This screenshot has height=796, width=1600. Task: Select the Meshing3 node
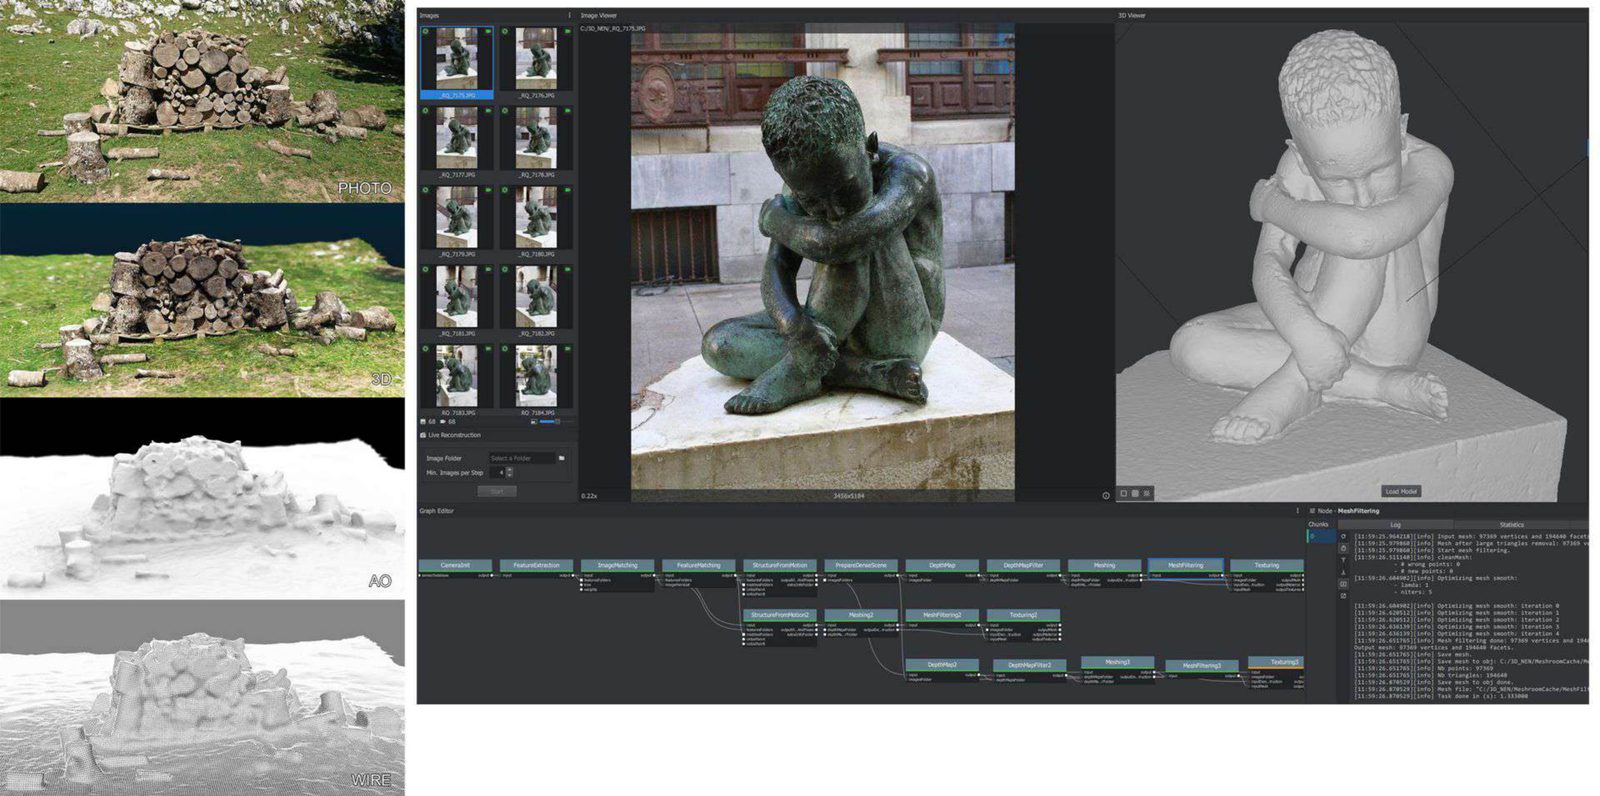tap(1118, 662)
